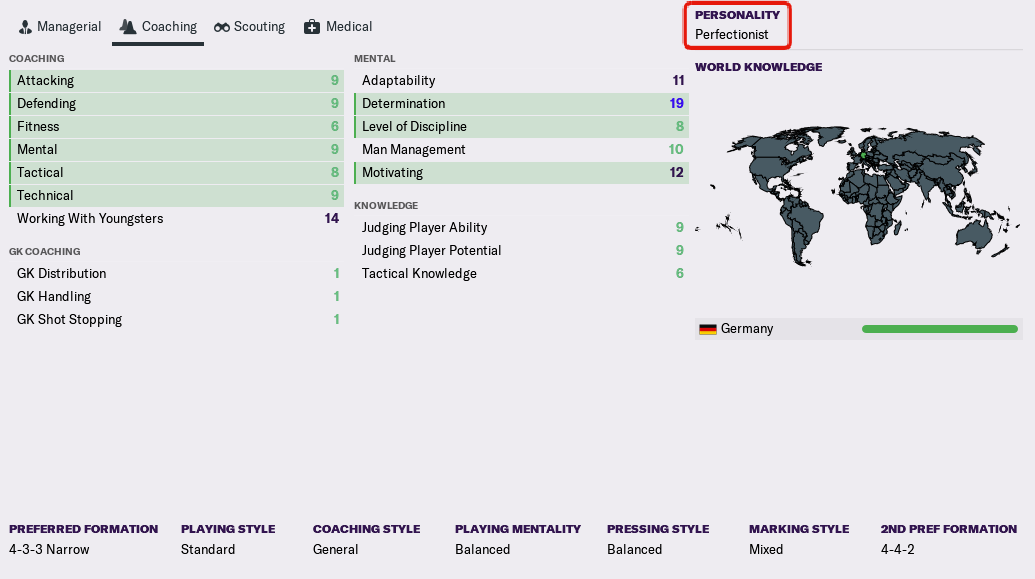The image size is (1035, 579).
Task: Click GK Distribution attribute
Action: pos(176,273)
